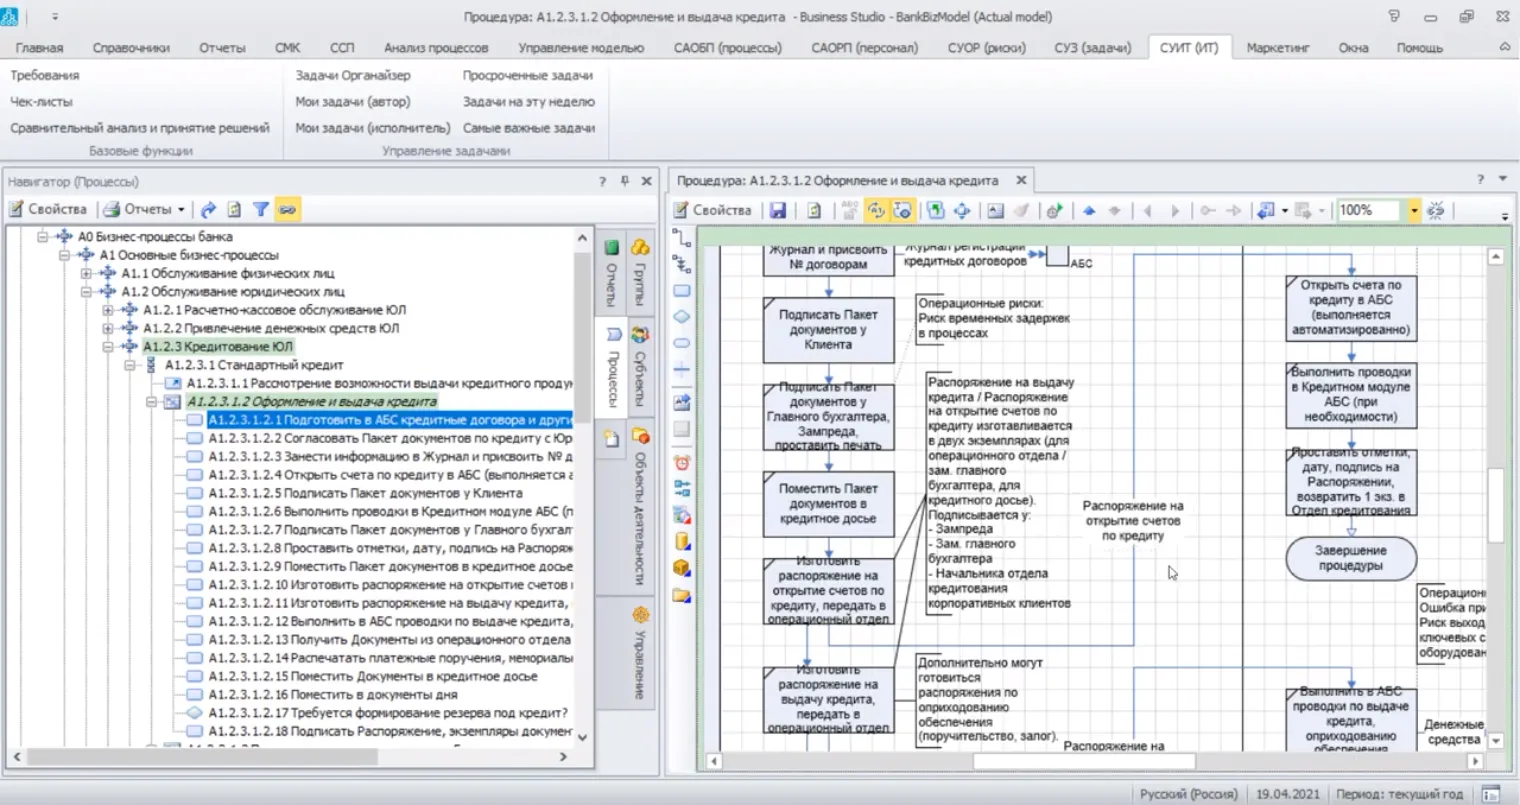
Task: Open Сравнительный анализ и принятие решений
Action: pos(140,128)
